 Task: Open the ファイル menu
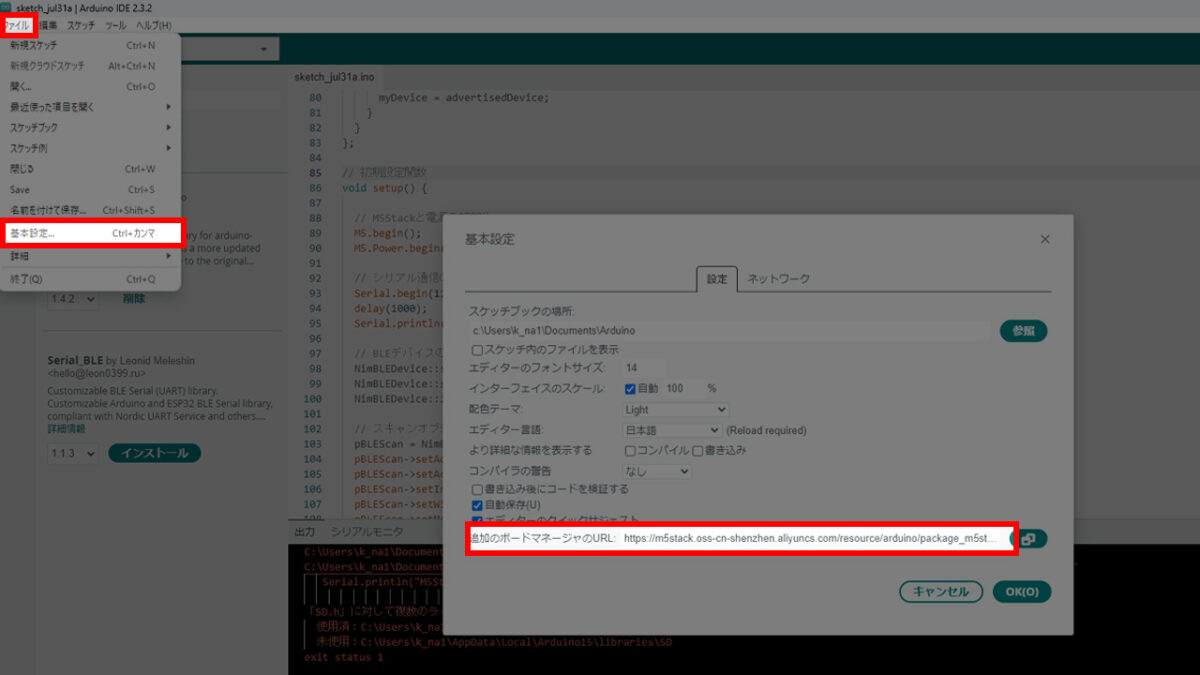[17, 25]
